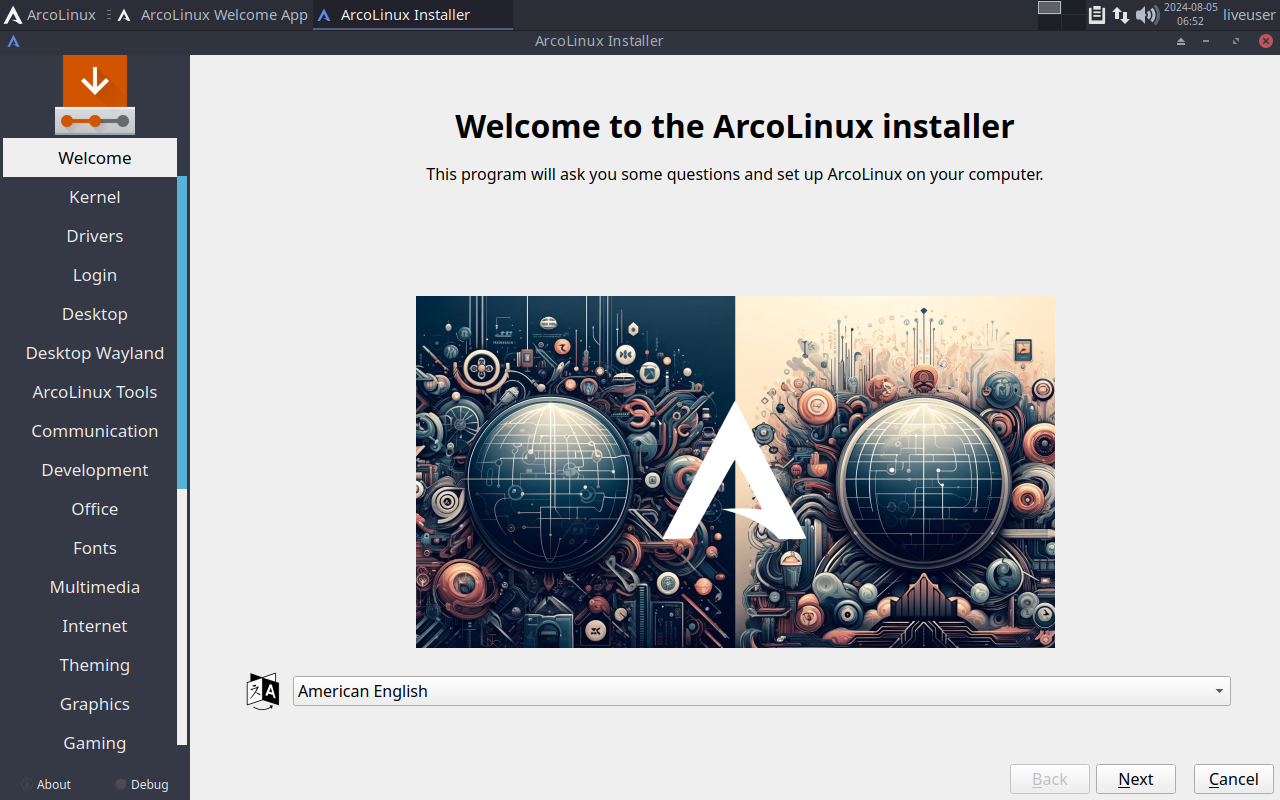This screenshot has width=1280, height=800.
Task: Switch to ArcoLinux Welcome App in the taskbar
Action: coord(212,15)
